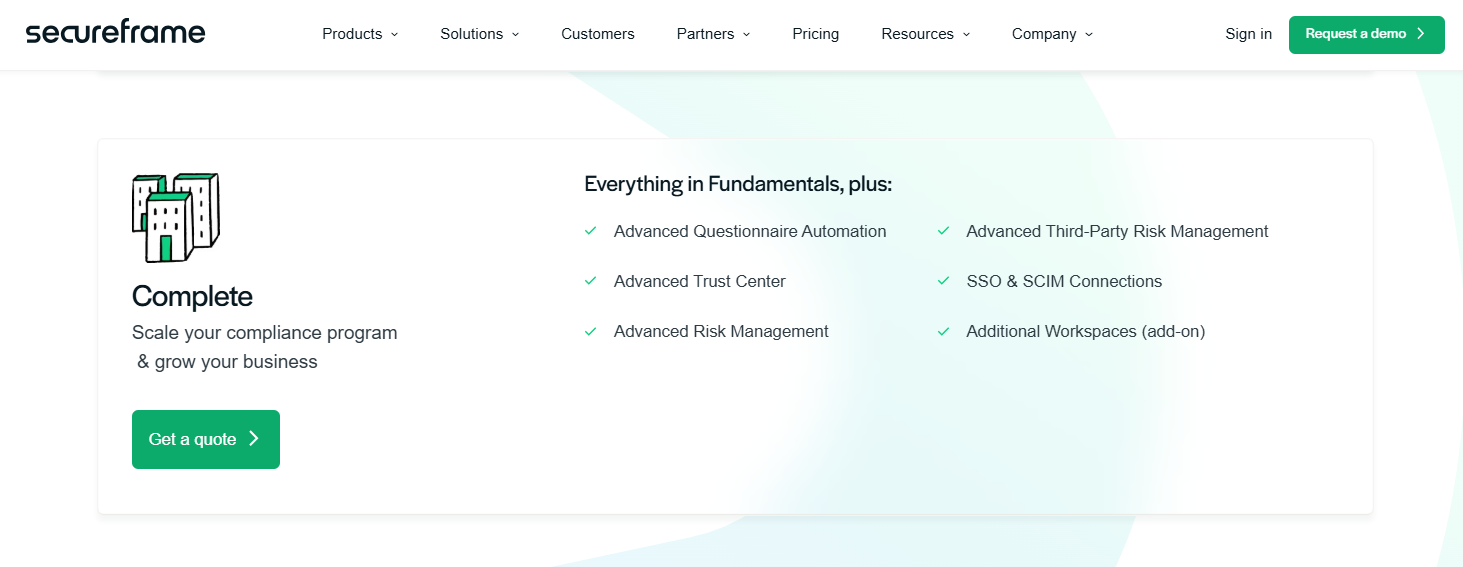Viewport: 1463px width, 567px height.
Task: Click checkmark beside Additional Workspaces (add-on)
Action: coord(943,331)
